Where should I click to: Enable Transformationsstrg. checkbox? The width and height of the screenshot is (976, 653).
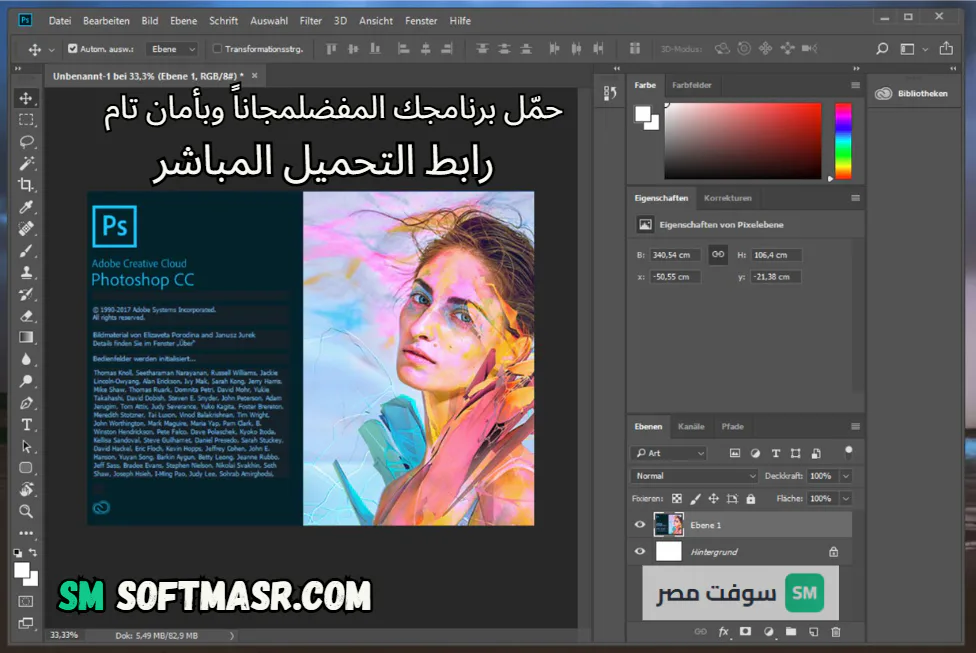[x=217, y=49]
